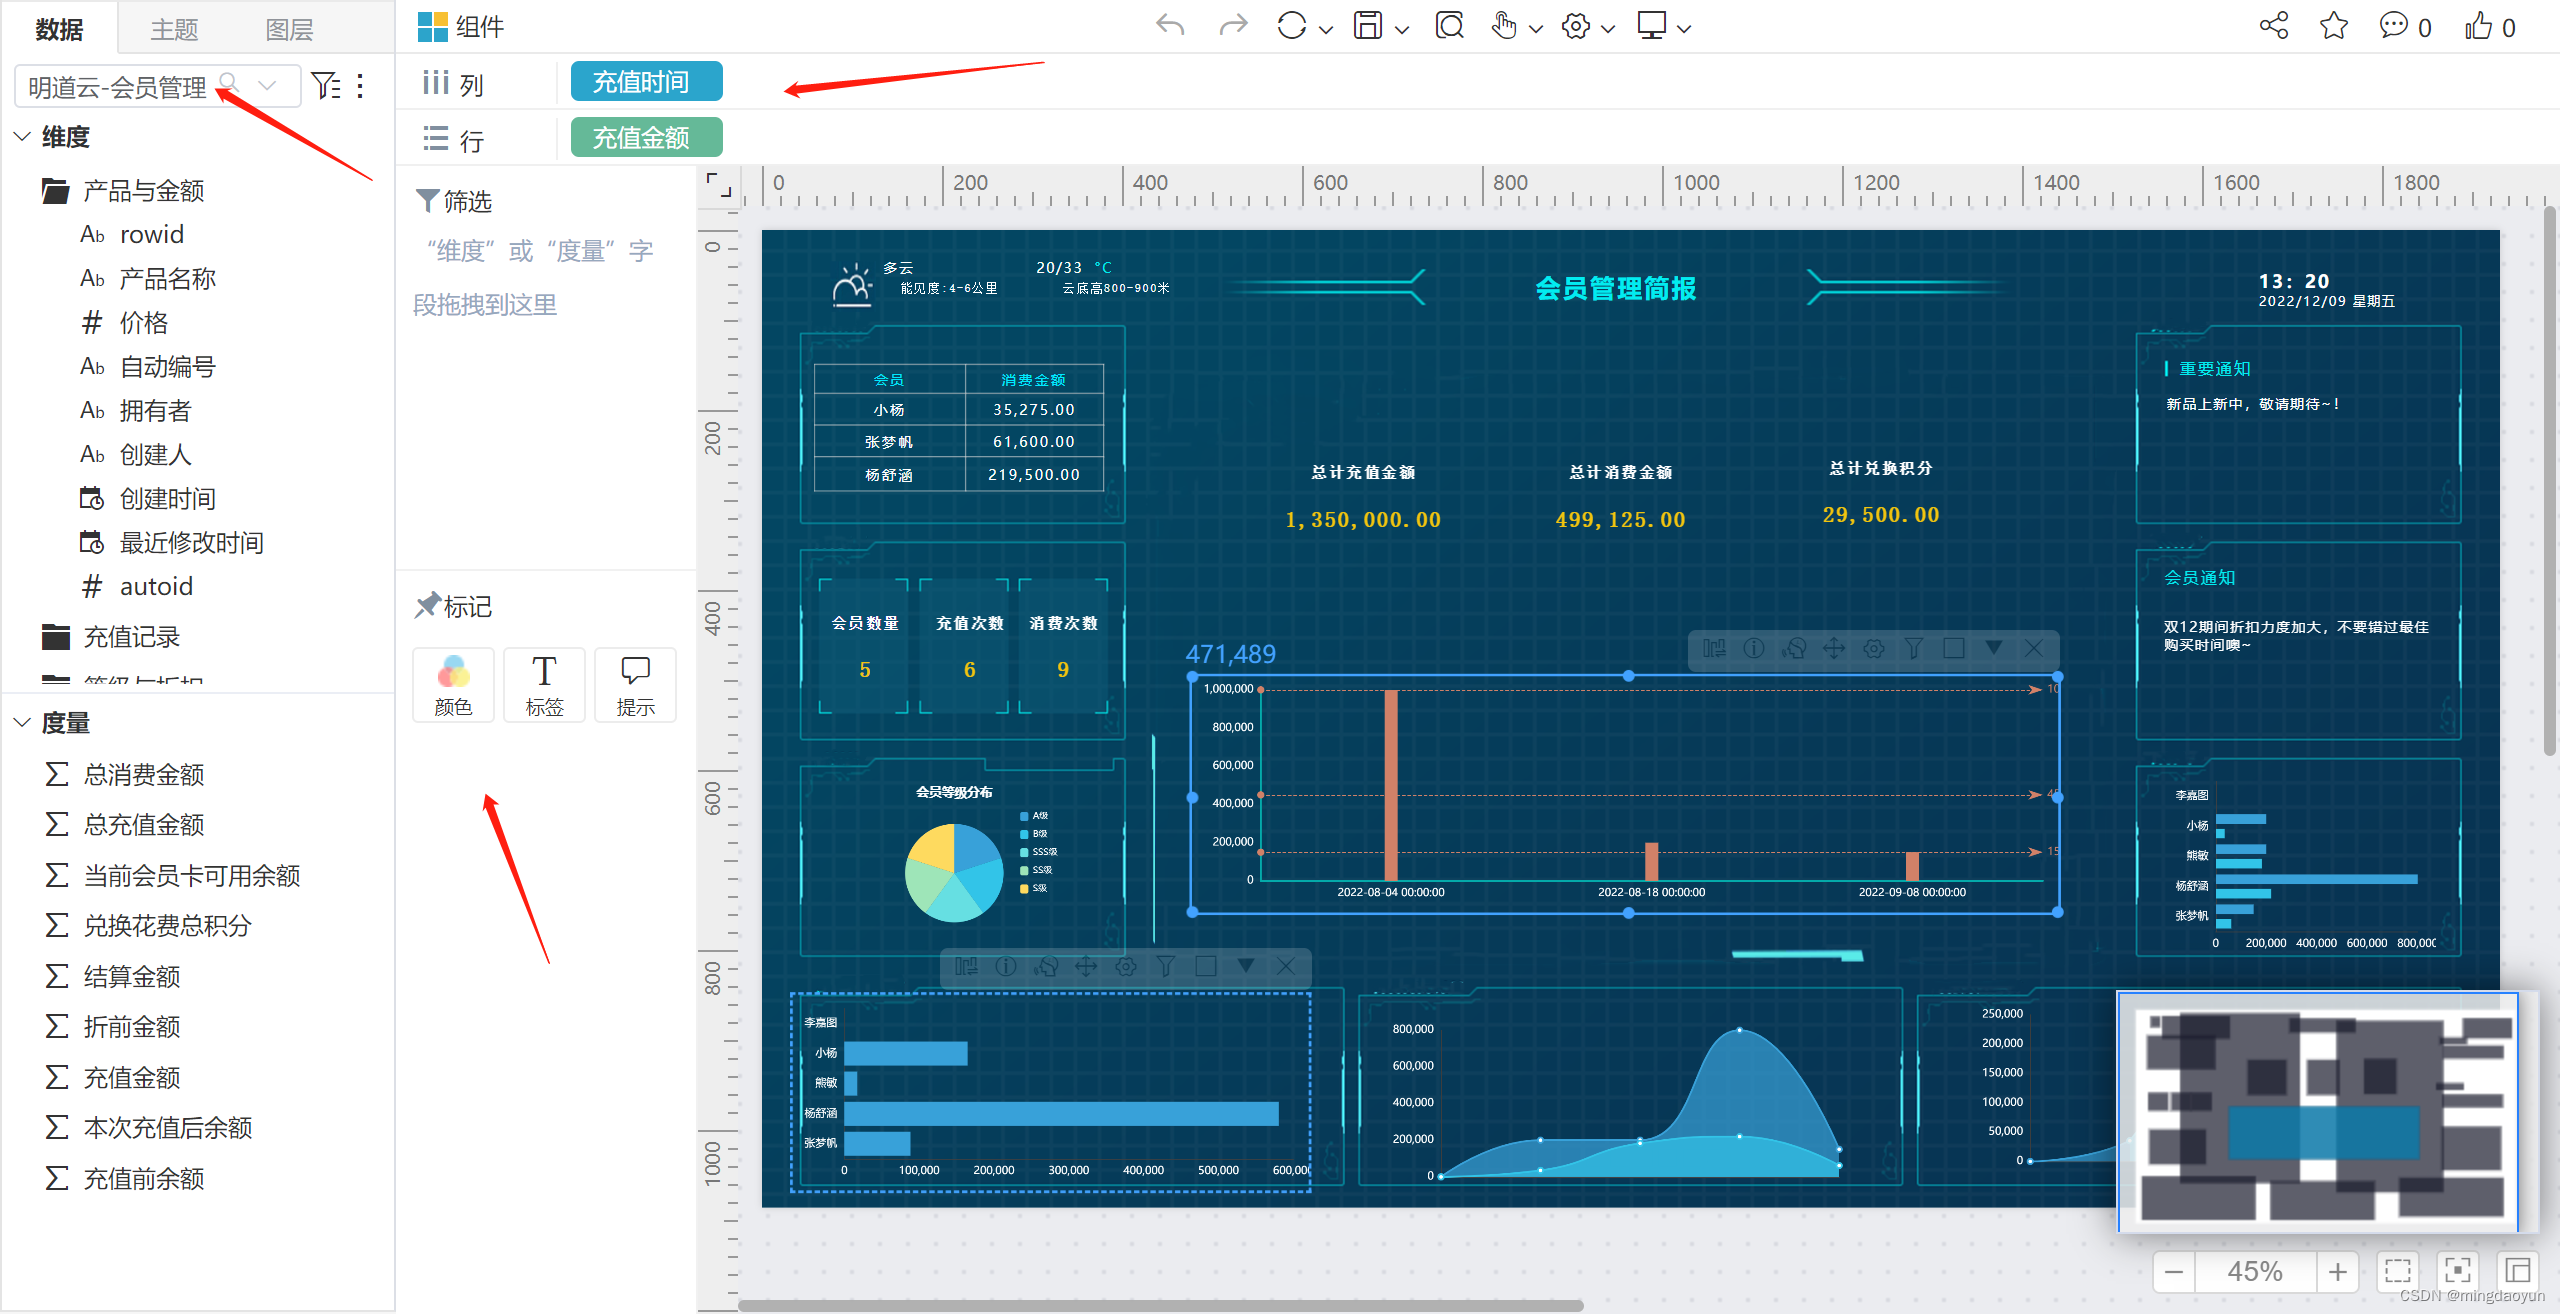Click the 颜色 color mark button

(x=453, y=685)
